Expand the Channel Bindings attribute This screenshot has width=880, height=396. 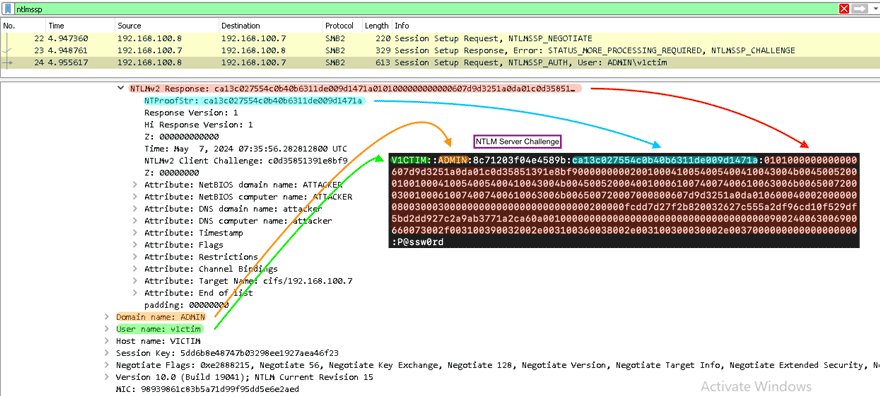[135, 269]
